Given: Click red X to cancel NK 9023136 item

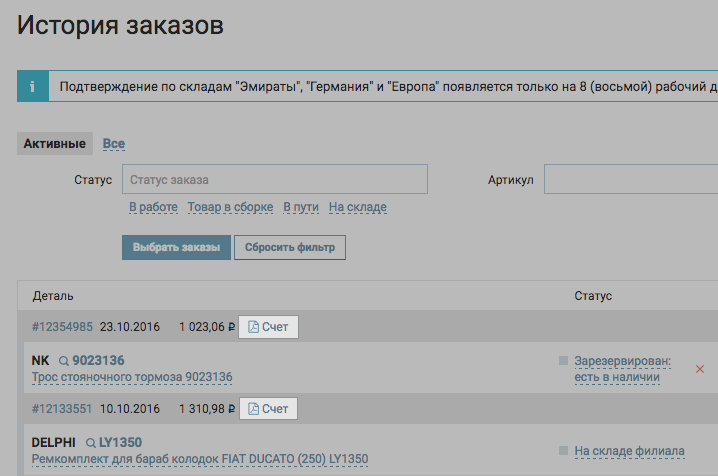Looking at the screenshot, I should [x=700, y=369].
